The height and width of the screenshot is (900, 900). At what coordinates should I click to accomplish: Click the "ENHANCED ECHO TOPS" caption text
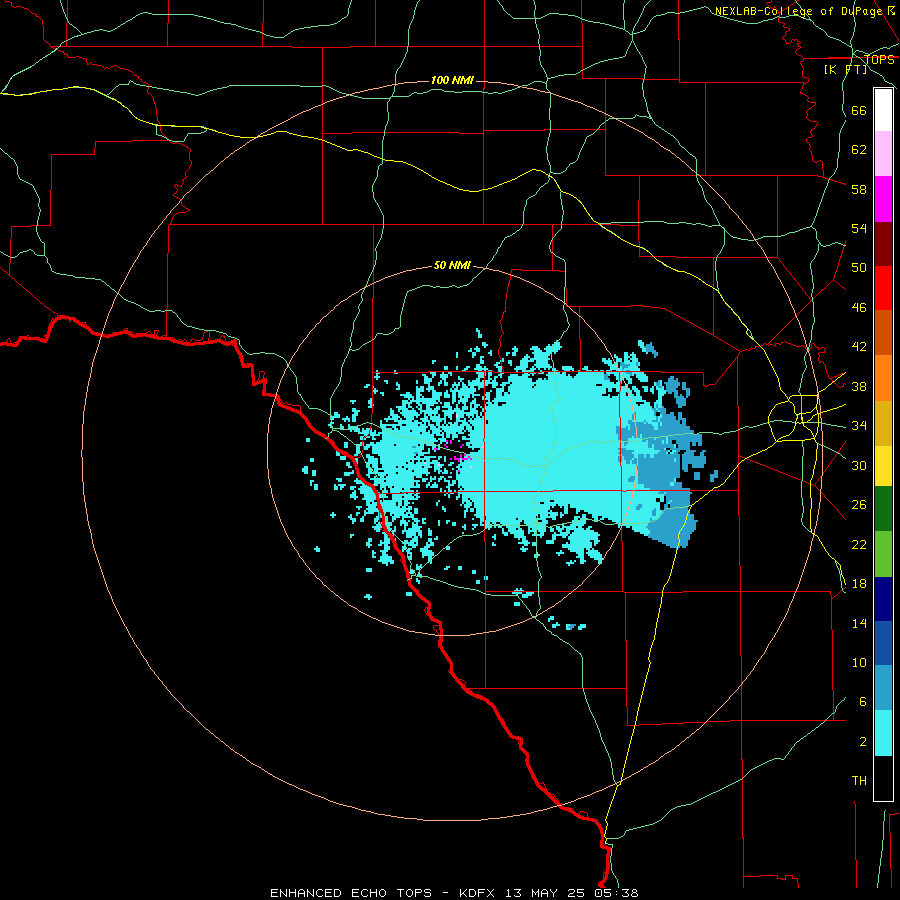[351, 893]
